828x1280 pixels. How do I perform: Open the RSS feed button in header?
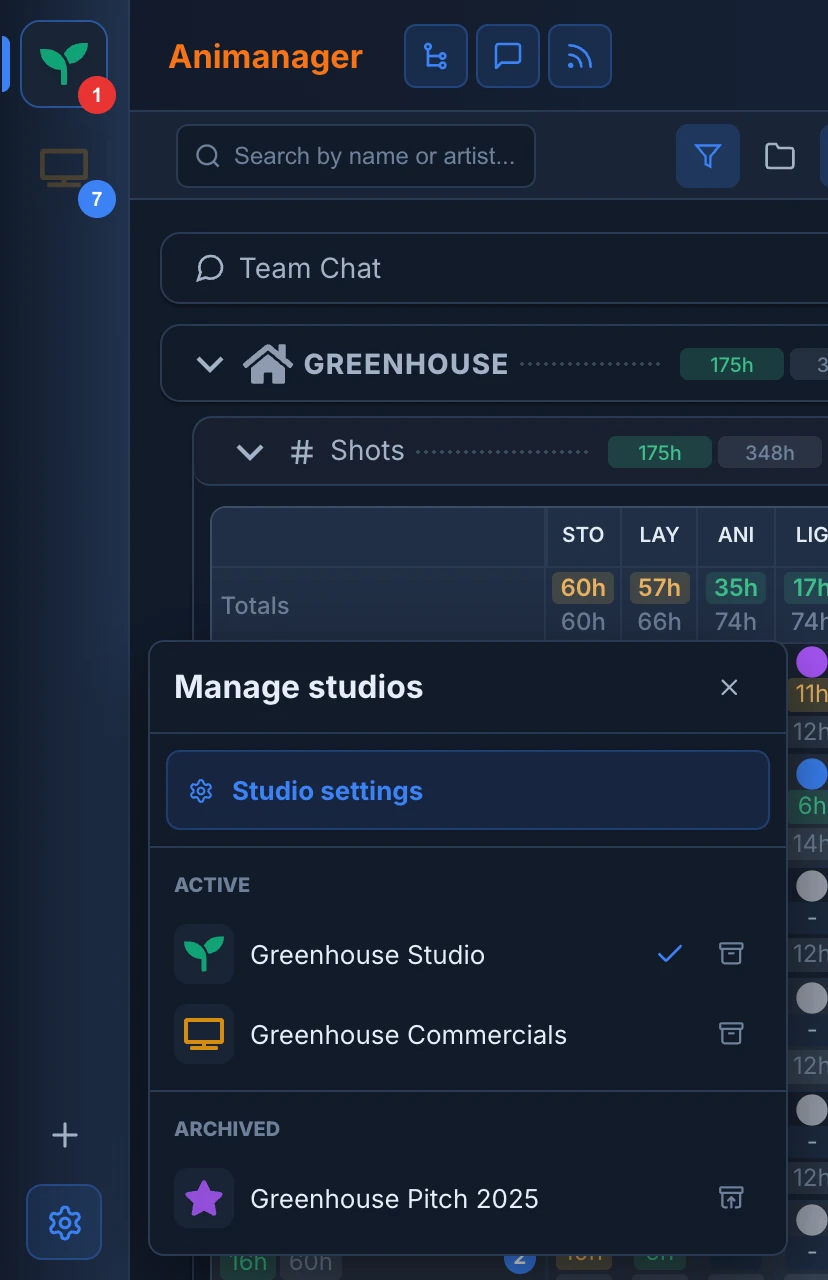[x=580, y=56]
